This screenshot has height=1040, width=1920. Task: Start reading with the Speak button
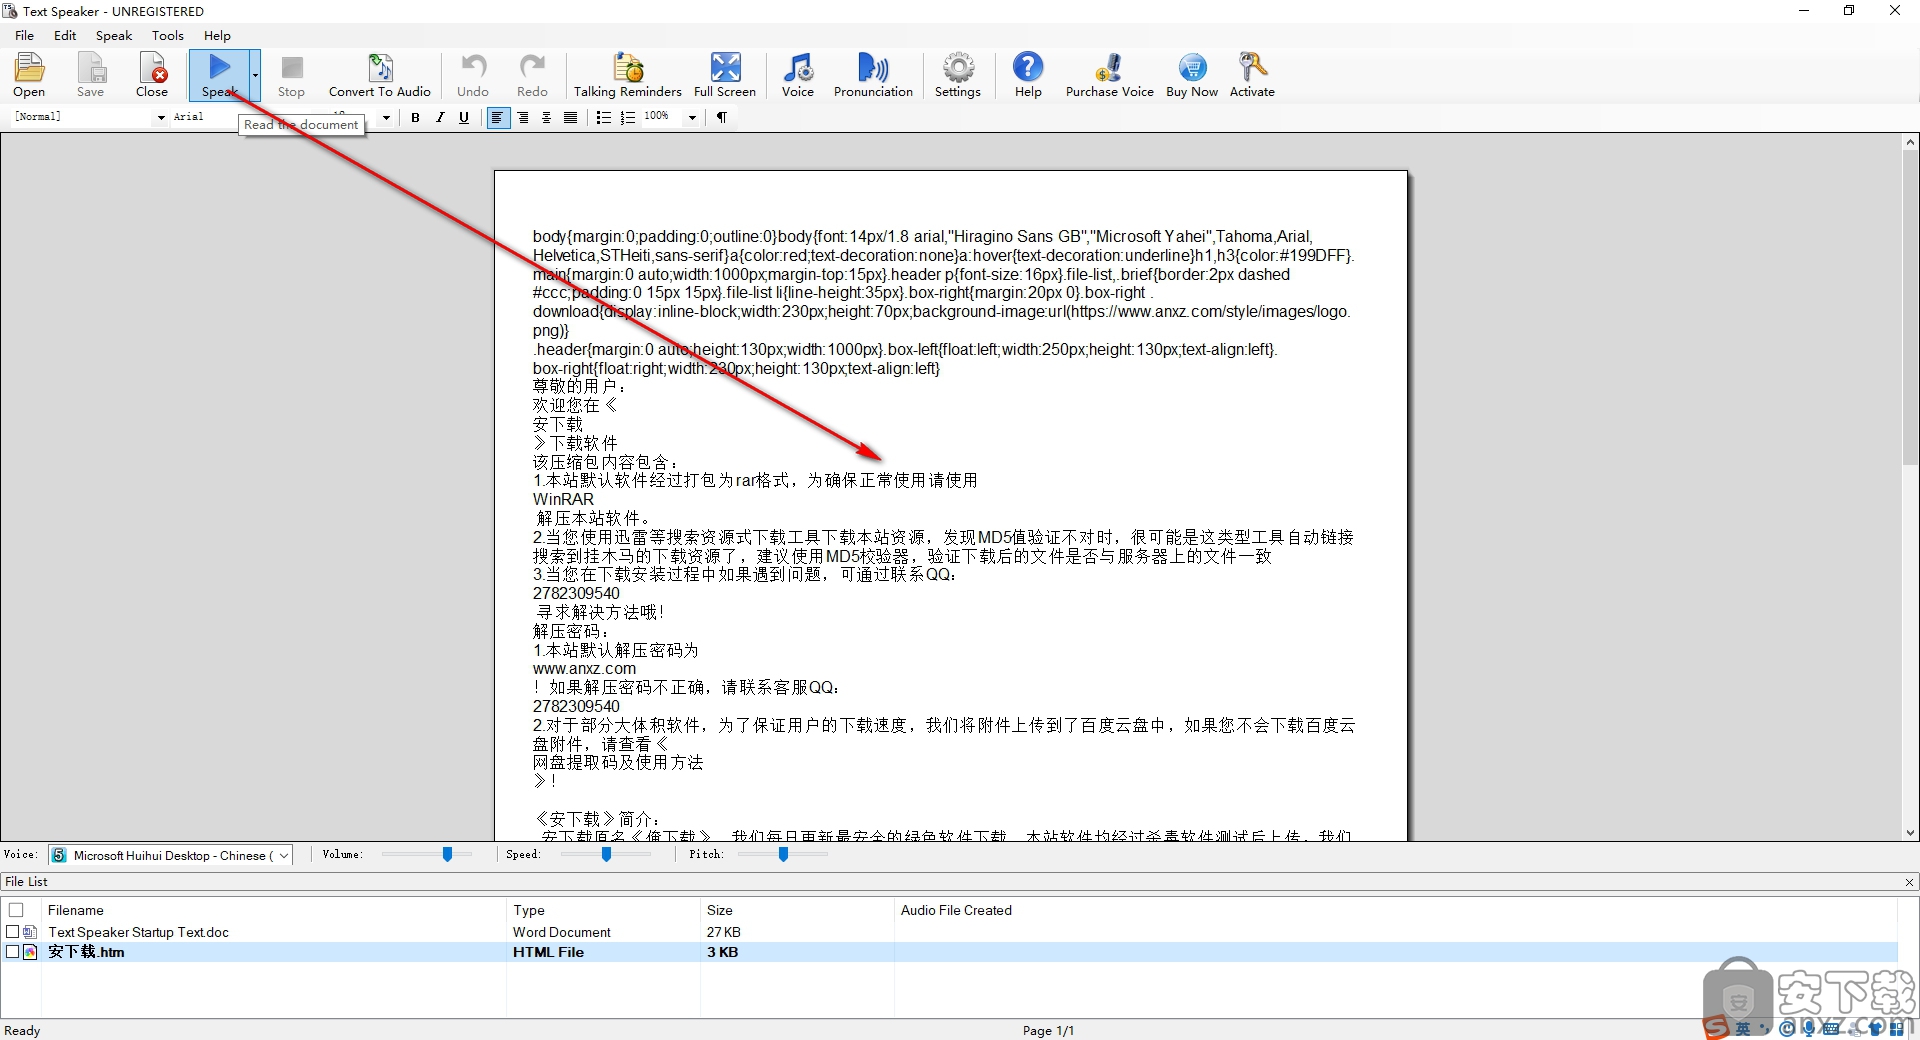pyautogui.click(x=219, y=75)
